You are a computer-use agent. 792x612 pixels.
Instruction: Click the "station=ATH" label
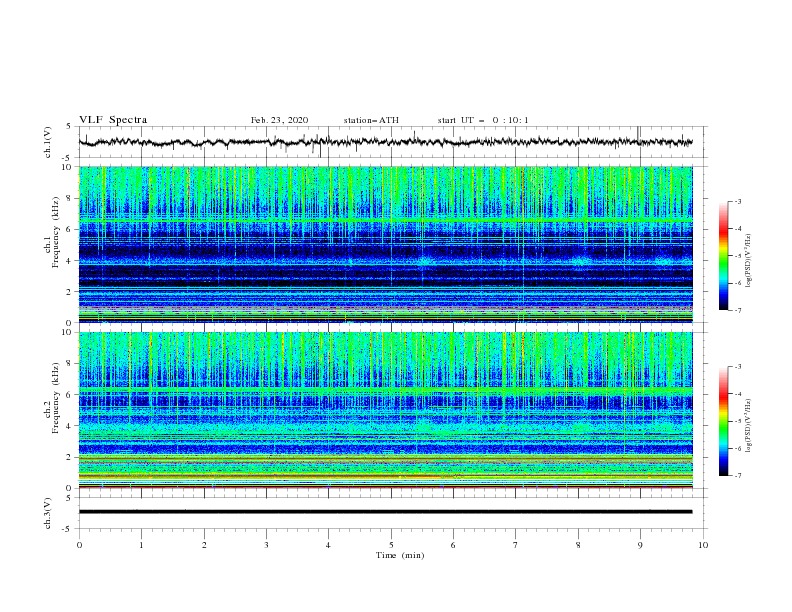click(371, 120)
